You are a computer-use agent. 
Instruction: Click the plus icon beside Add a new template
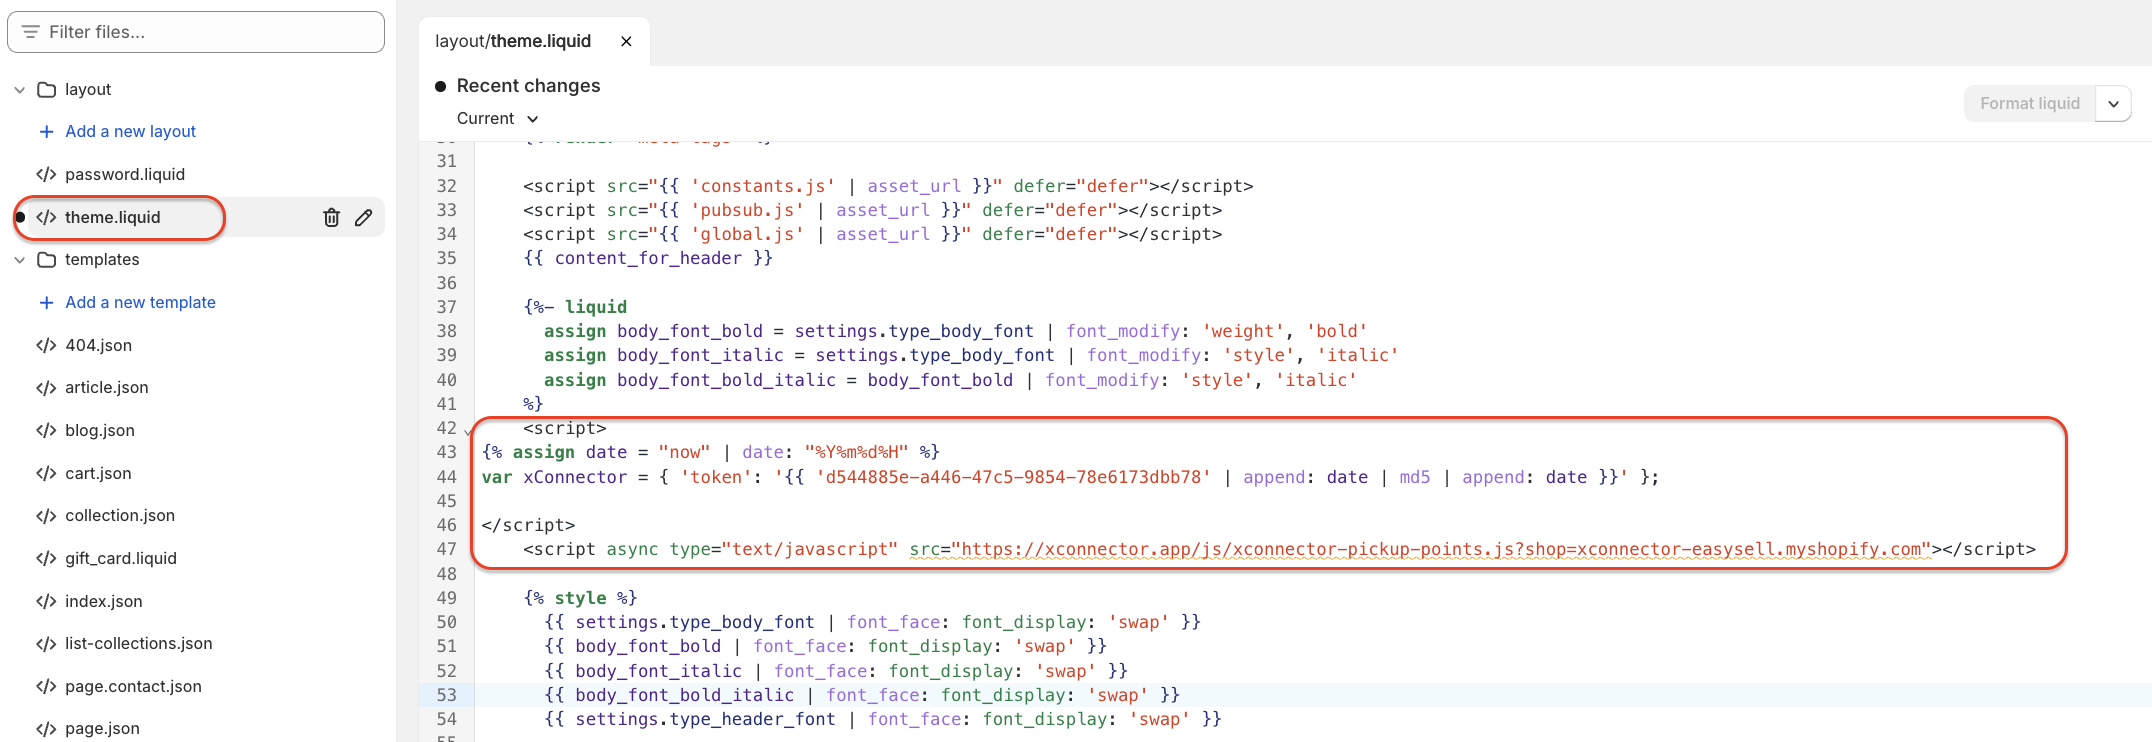click(46, 302)
